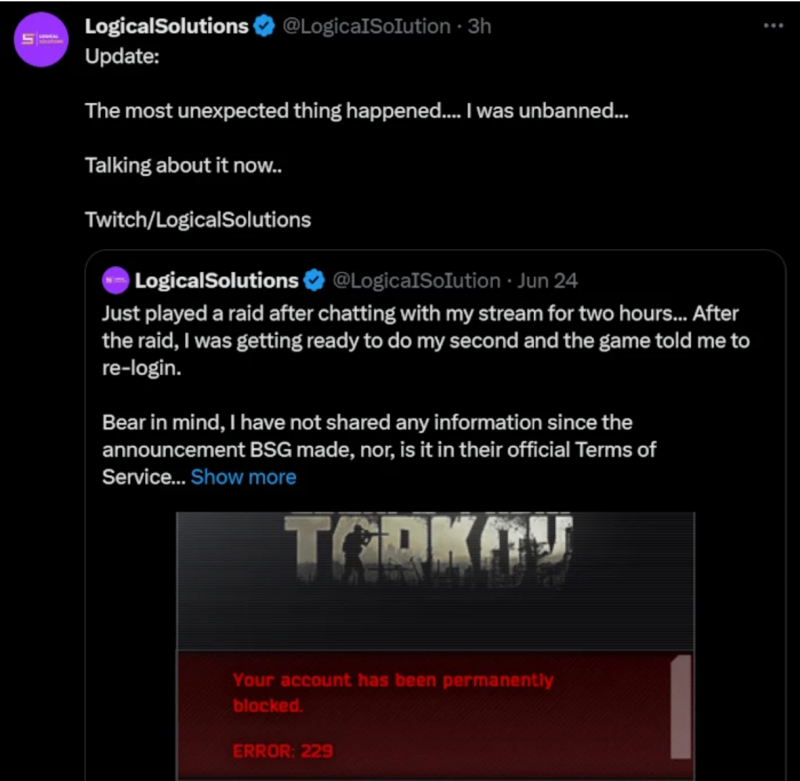Open the top LogicalSolutions display name

coord(167,27)
